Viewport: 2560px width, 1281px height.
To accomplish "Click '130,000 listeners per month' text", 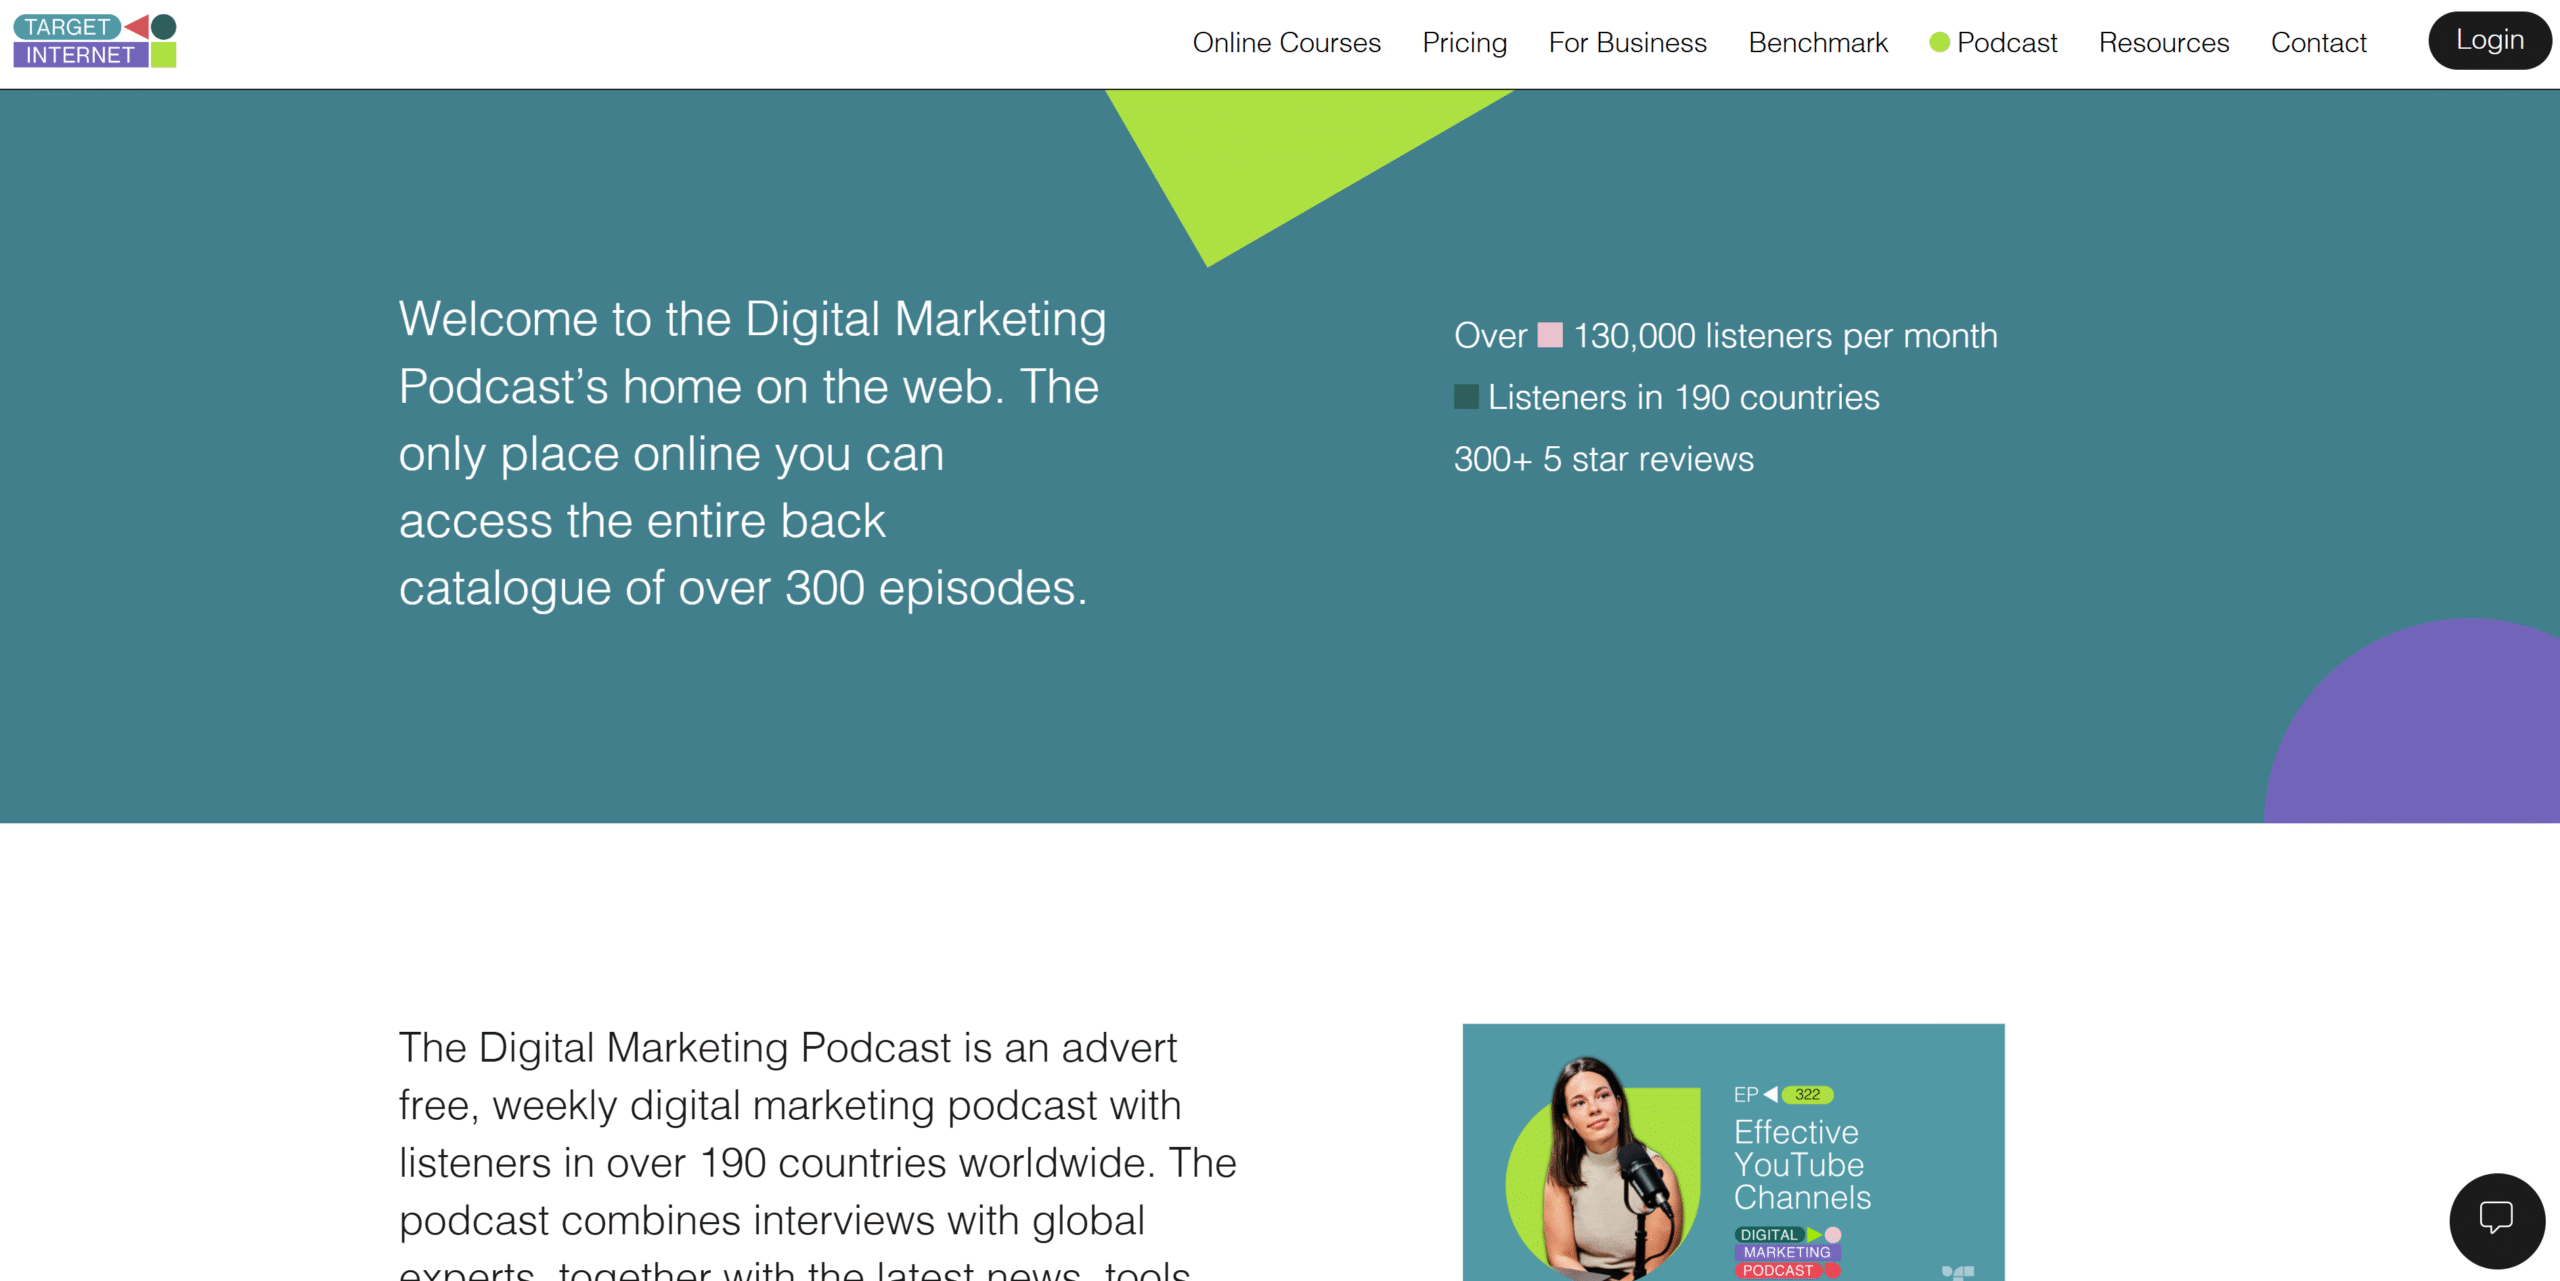I will click(1785, 336).
